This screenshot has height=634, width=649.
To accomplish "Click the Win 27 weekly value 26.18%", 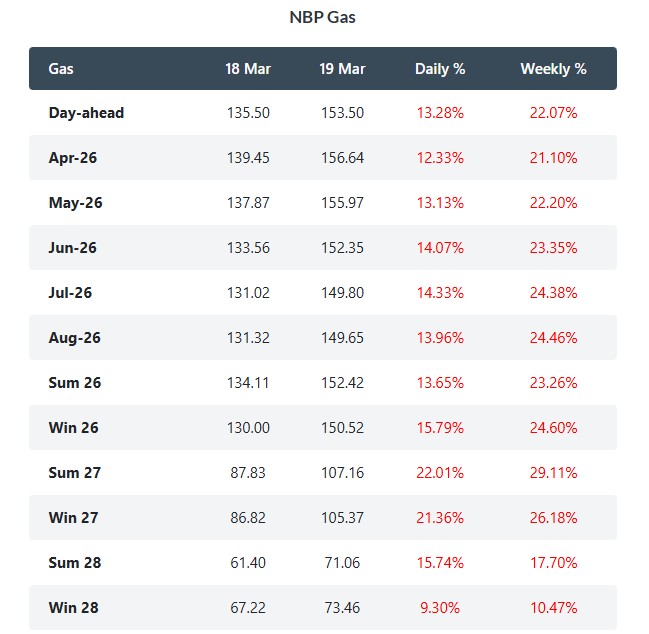I will [x=553, y=518].
